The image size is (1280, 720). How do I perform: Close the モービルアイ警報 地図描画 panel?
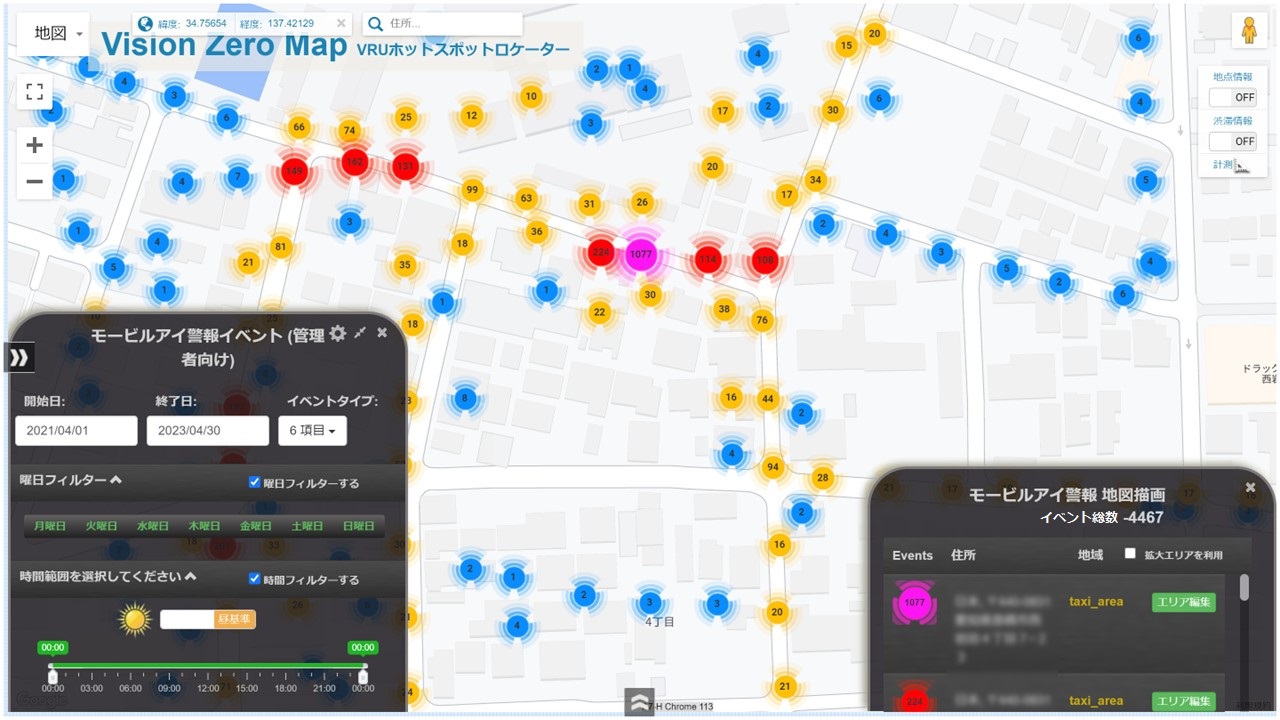[x=1250, y=487]
